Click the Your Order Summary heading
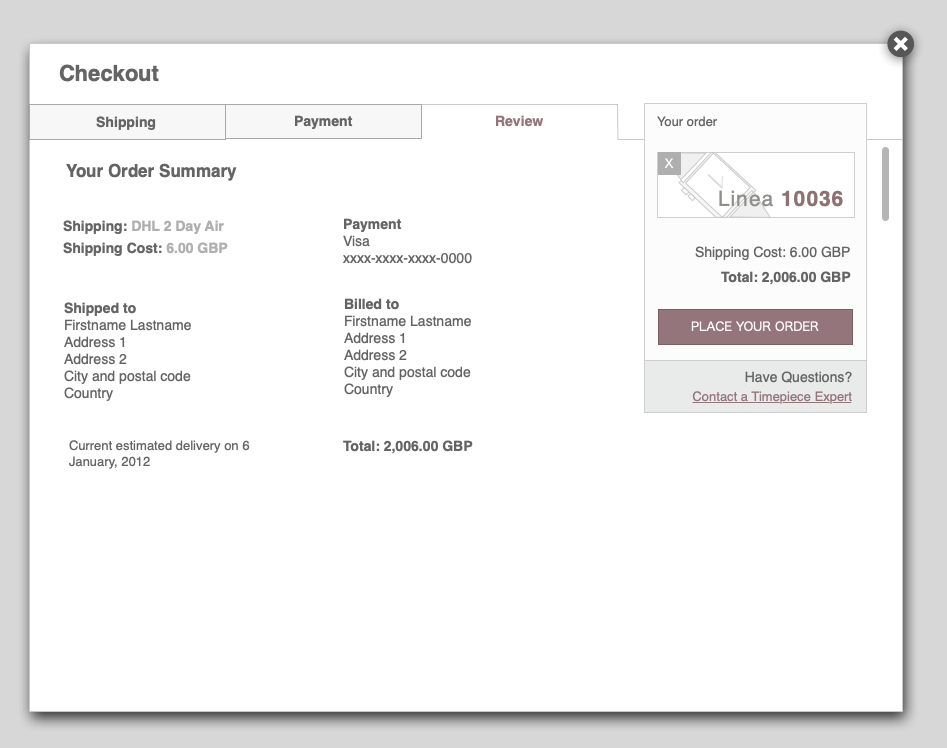Viewport: 947px width, 748px height. [x=150, y=171]
